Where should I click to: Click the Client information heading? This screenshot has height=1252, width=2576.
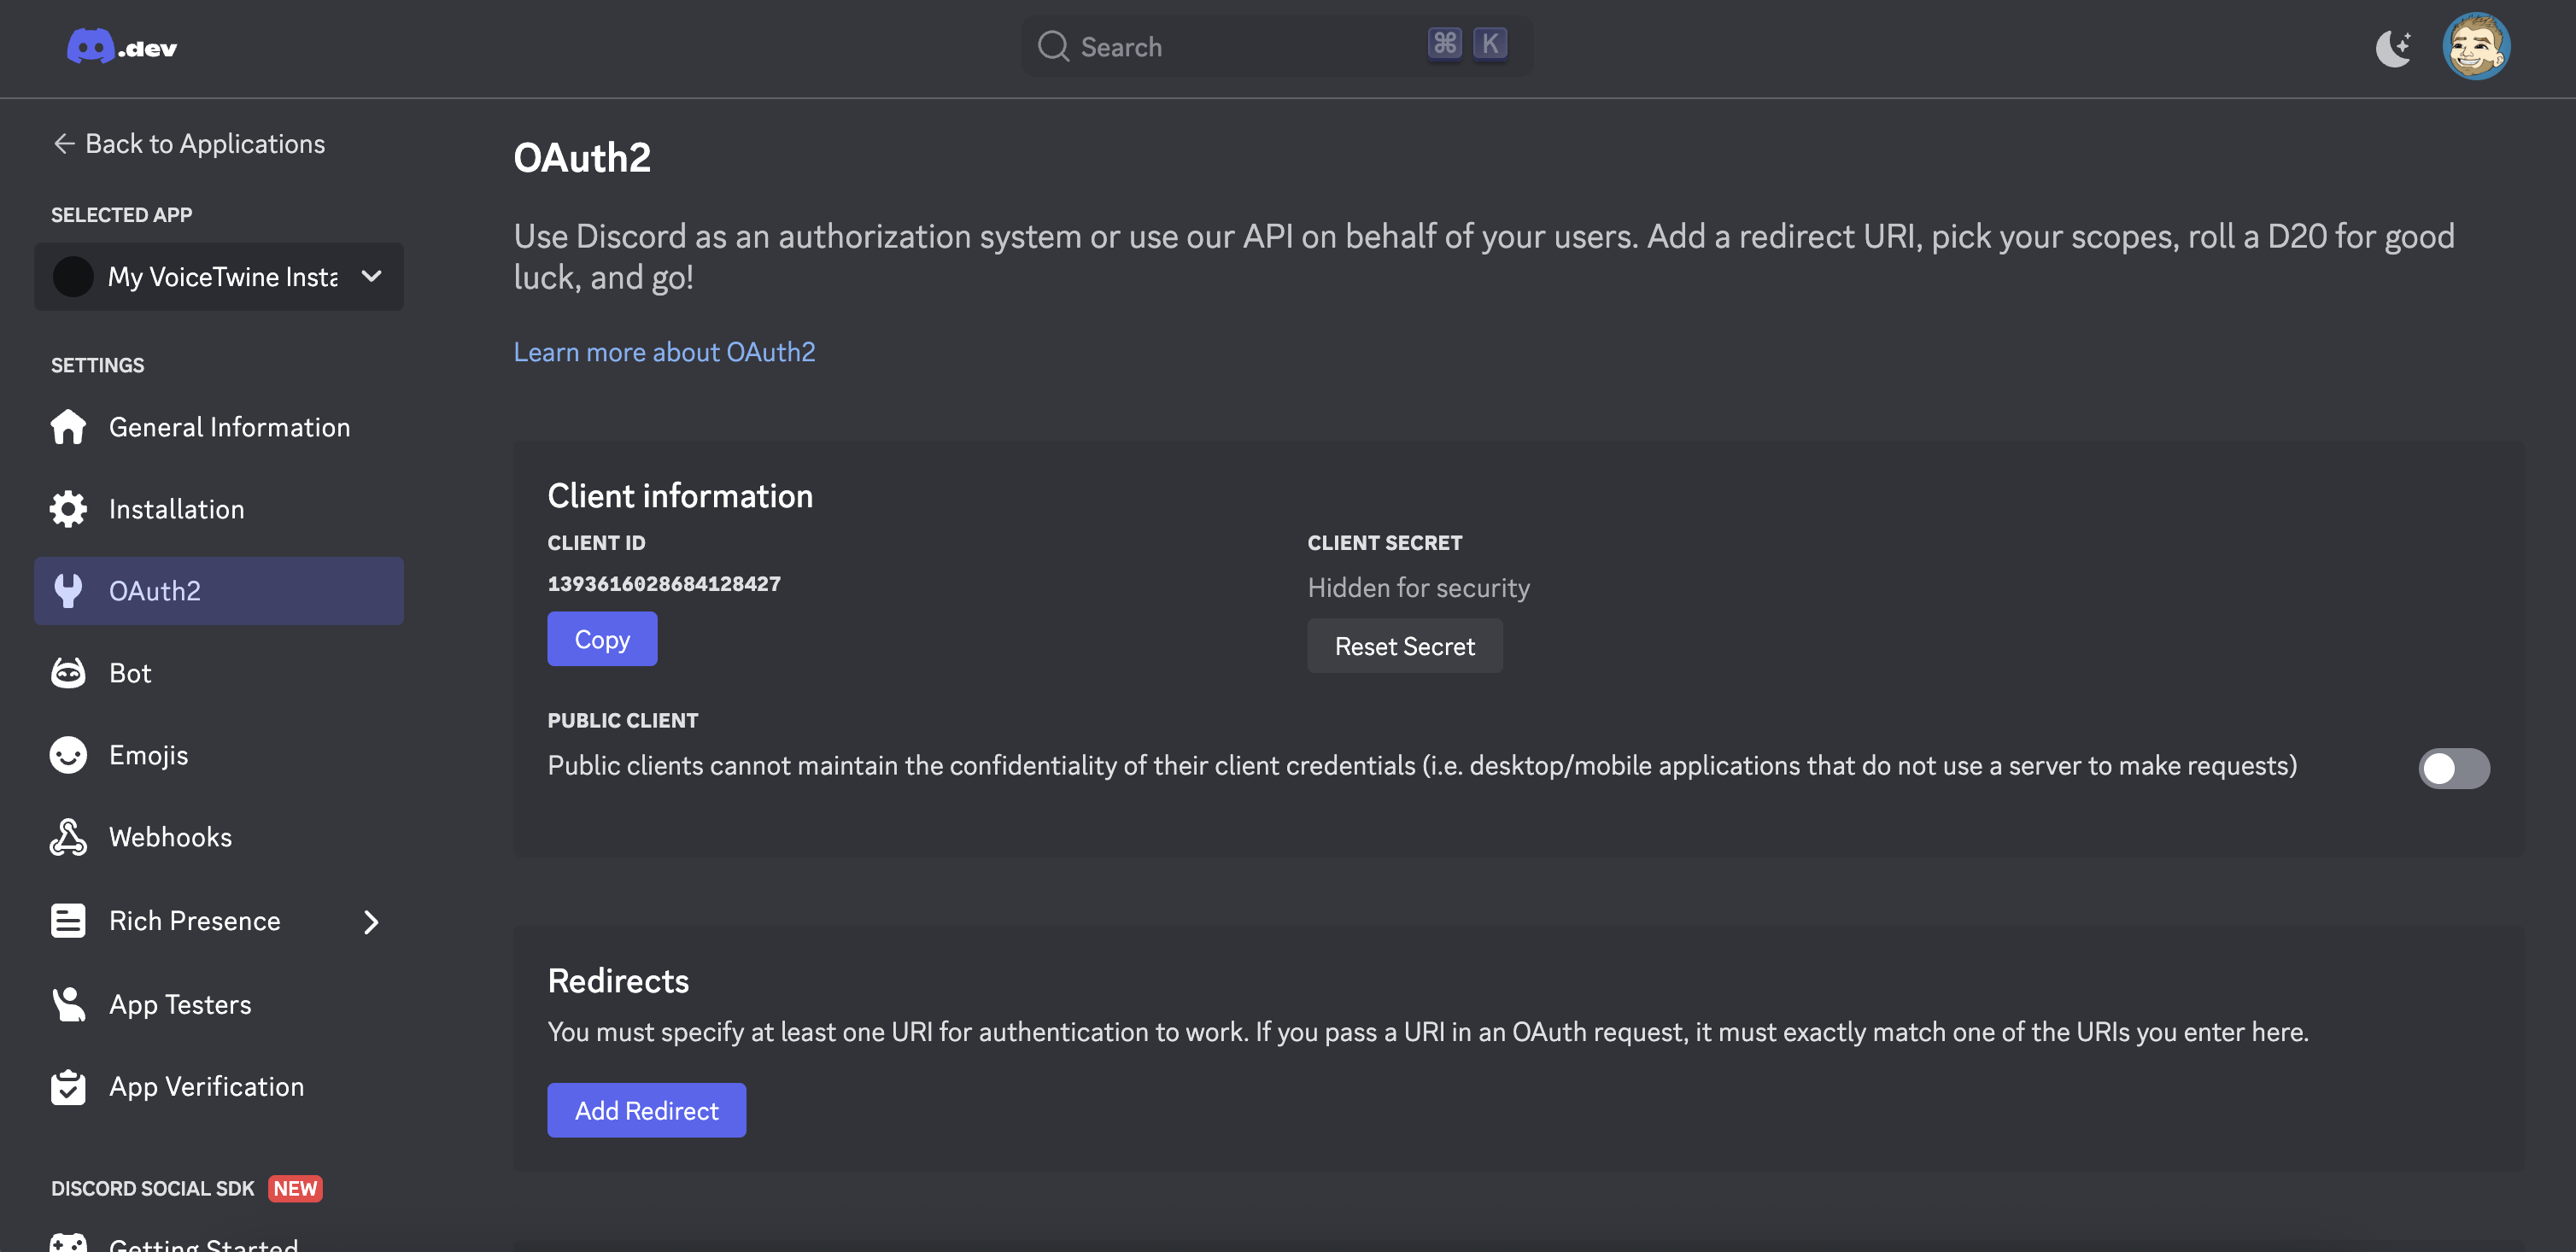(680, 496)
